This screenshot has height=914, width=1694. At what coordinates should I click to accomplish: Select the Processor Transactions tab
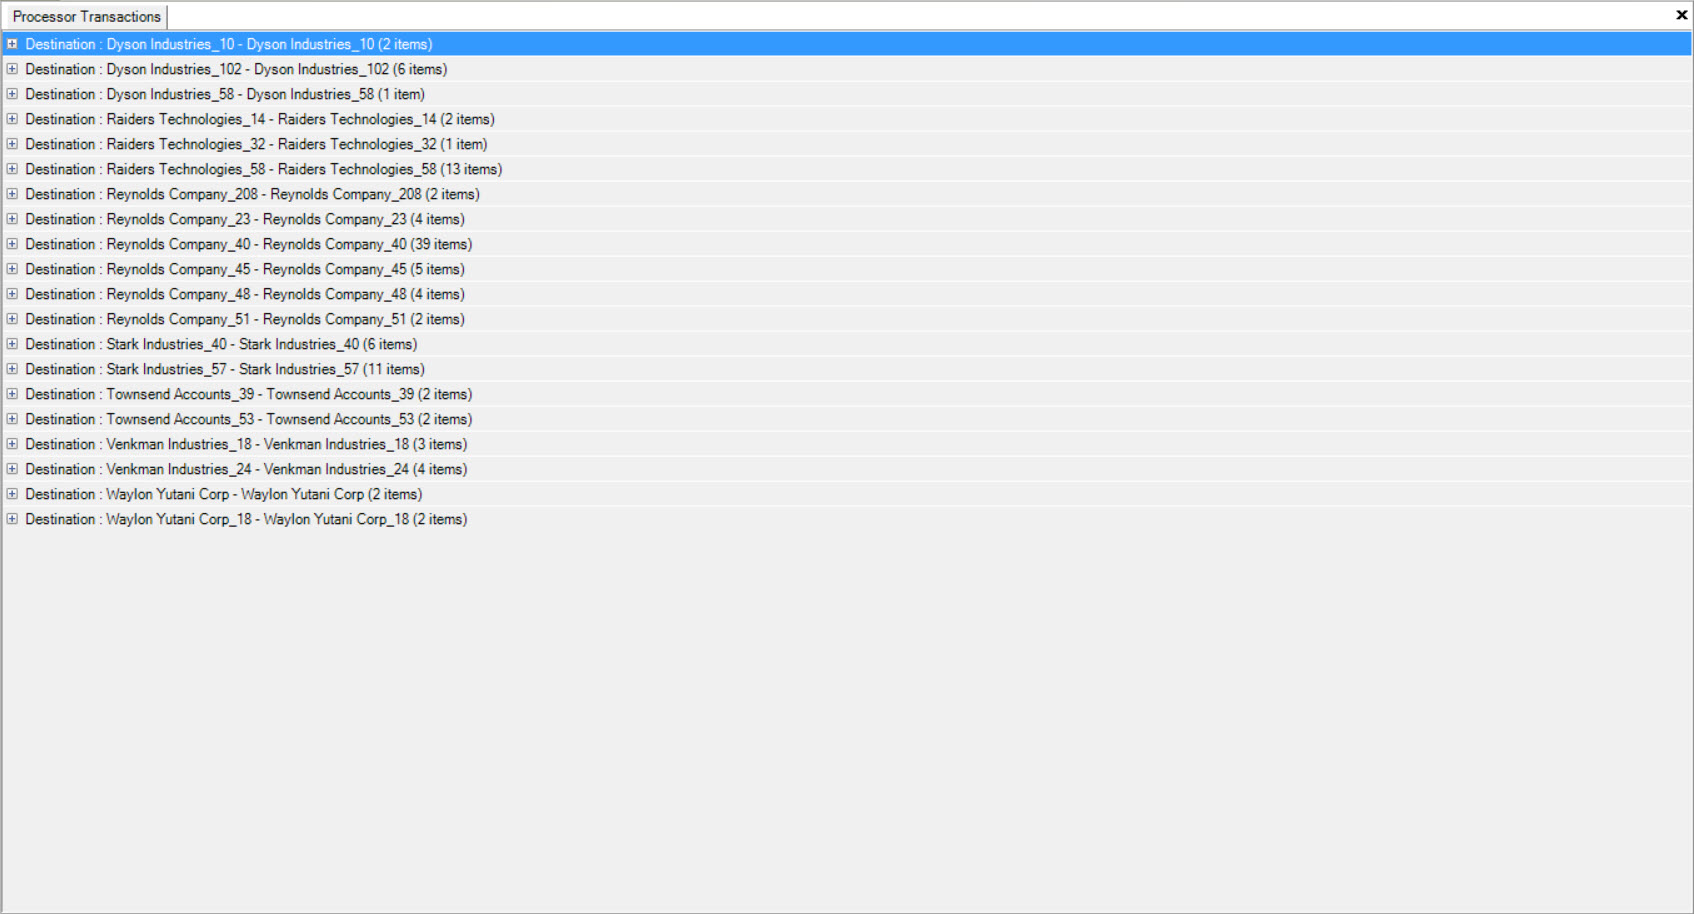87,17
